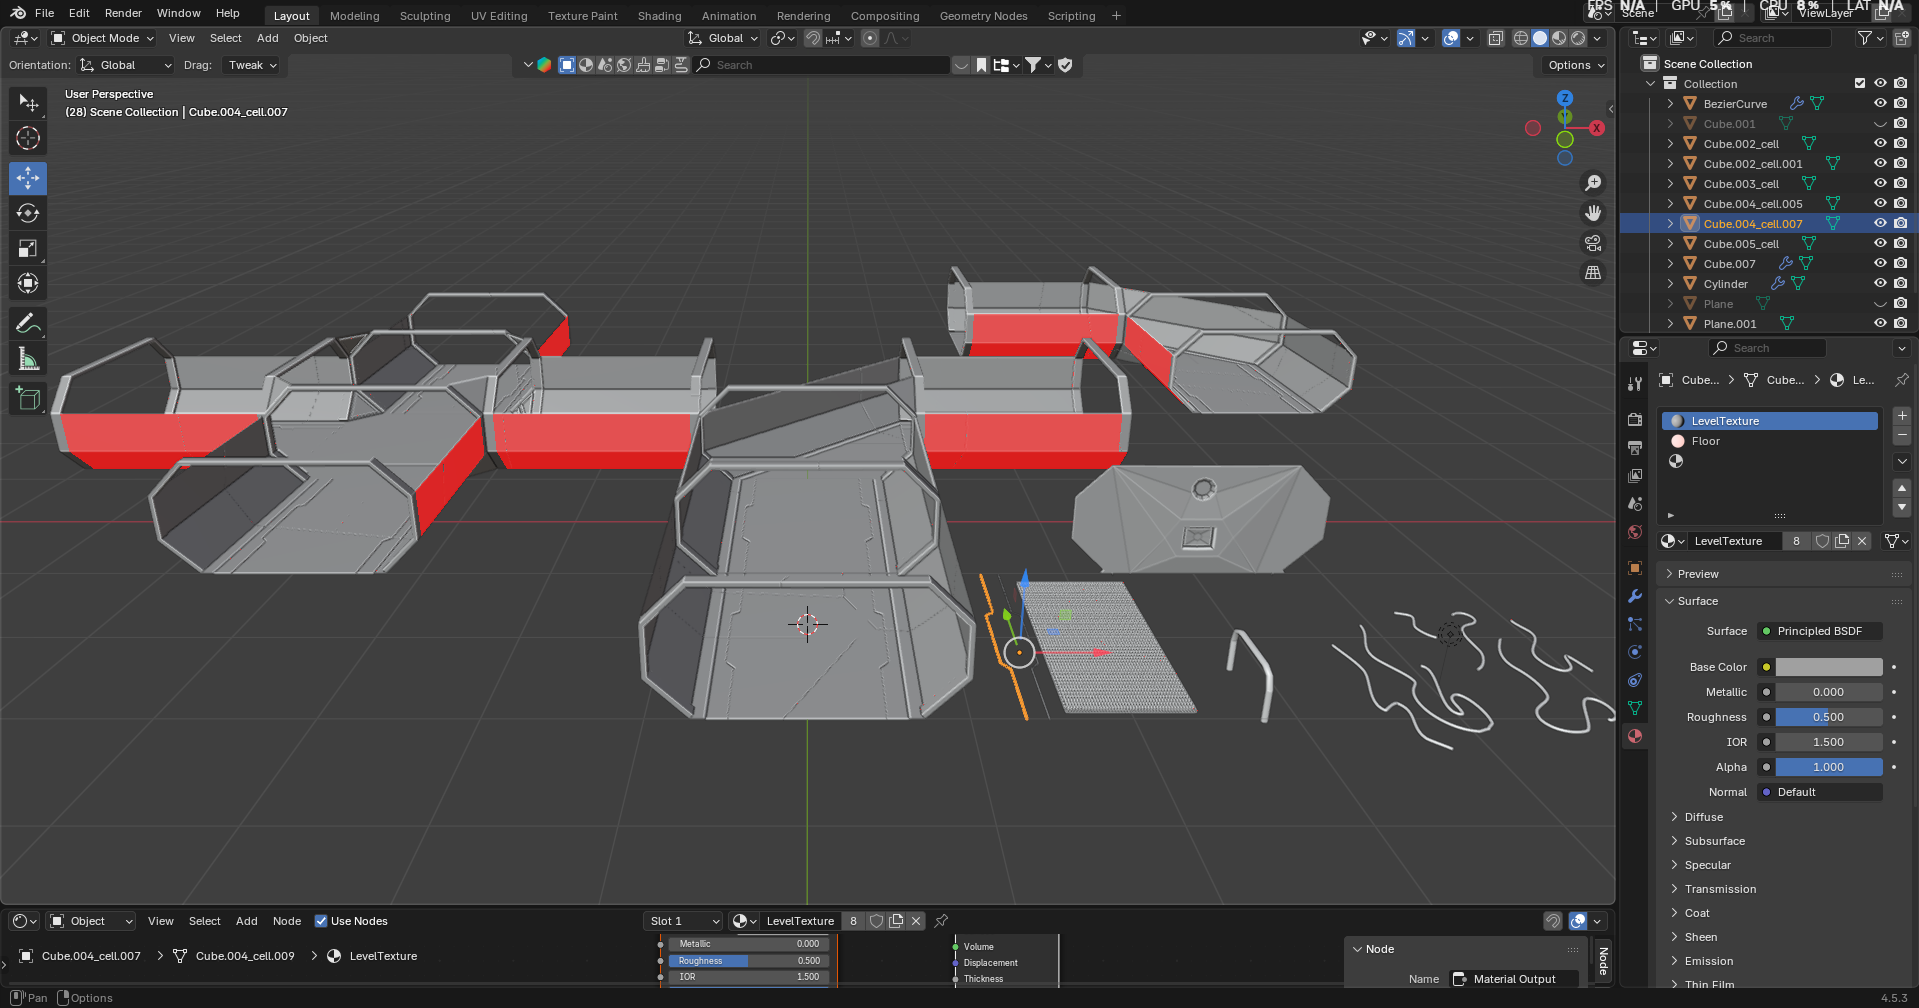
Task: Open the Render menu
Action: [x=123, y=13]
